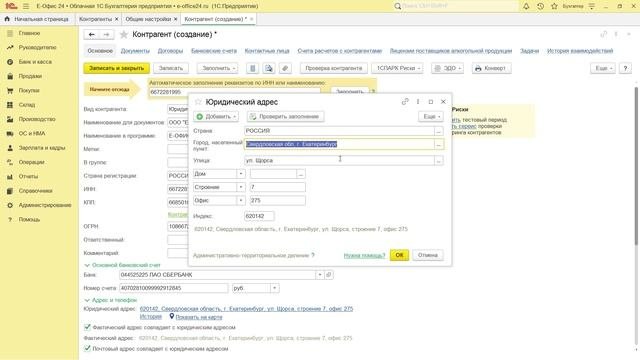Viewport: 640px width, 360px height.
Task: Open the Страна field selection ellipsis
Action: [x=438, y=131]
